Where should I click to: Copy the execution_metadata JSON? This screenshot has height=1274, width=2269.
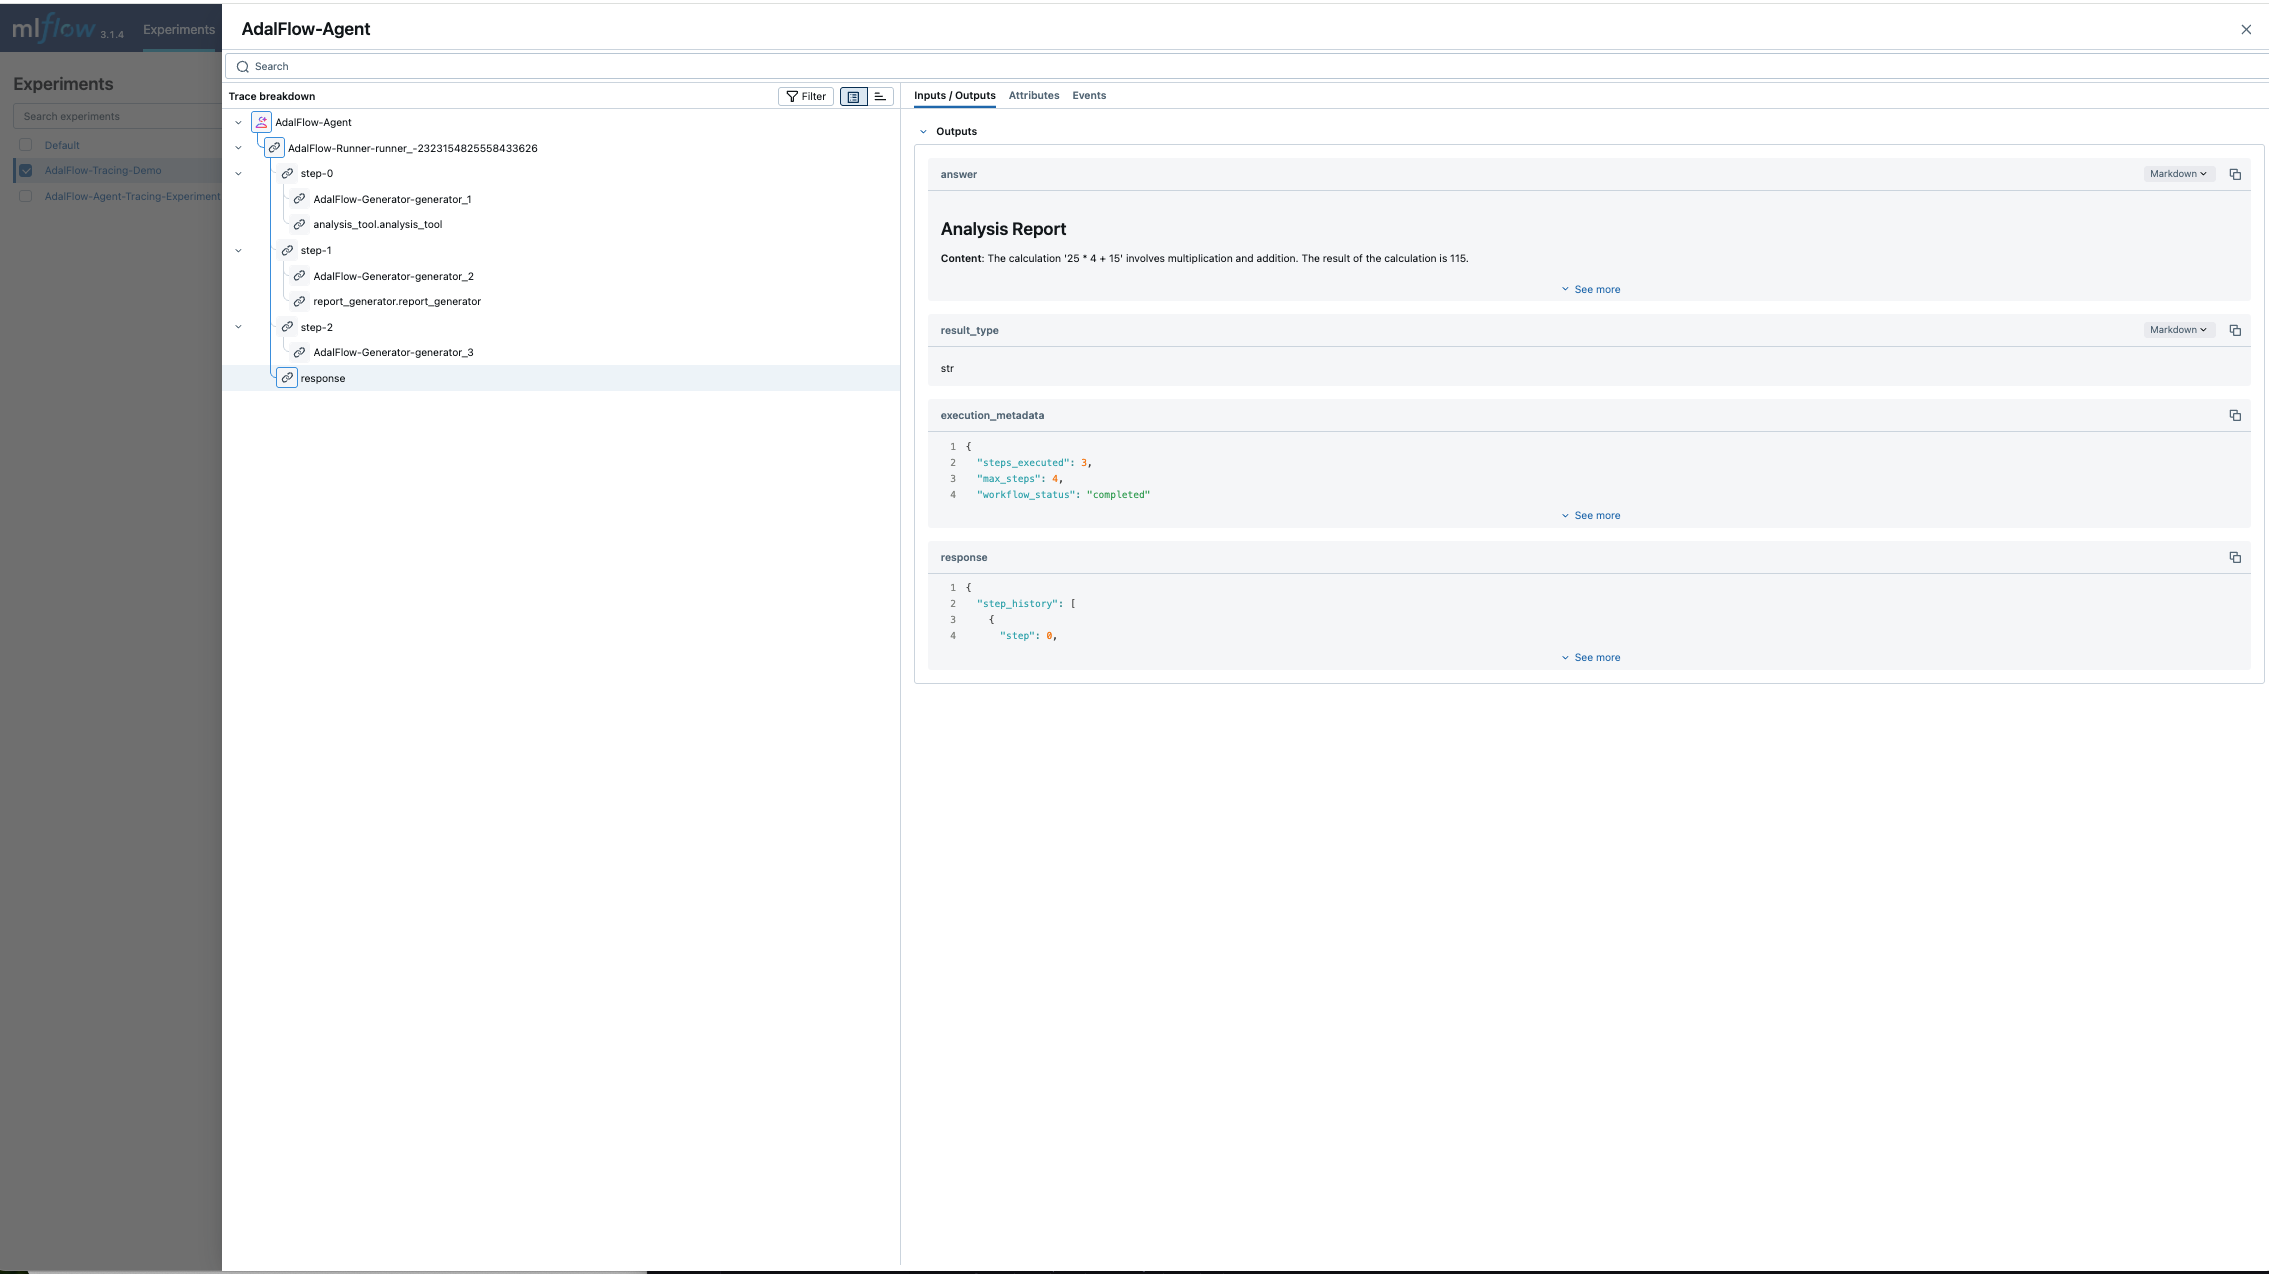[x=2236, y=415]
